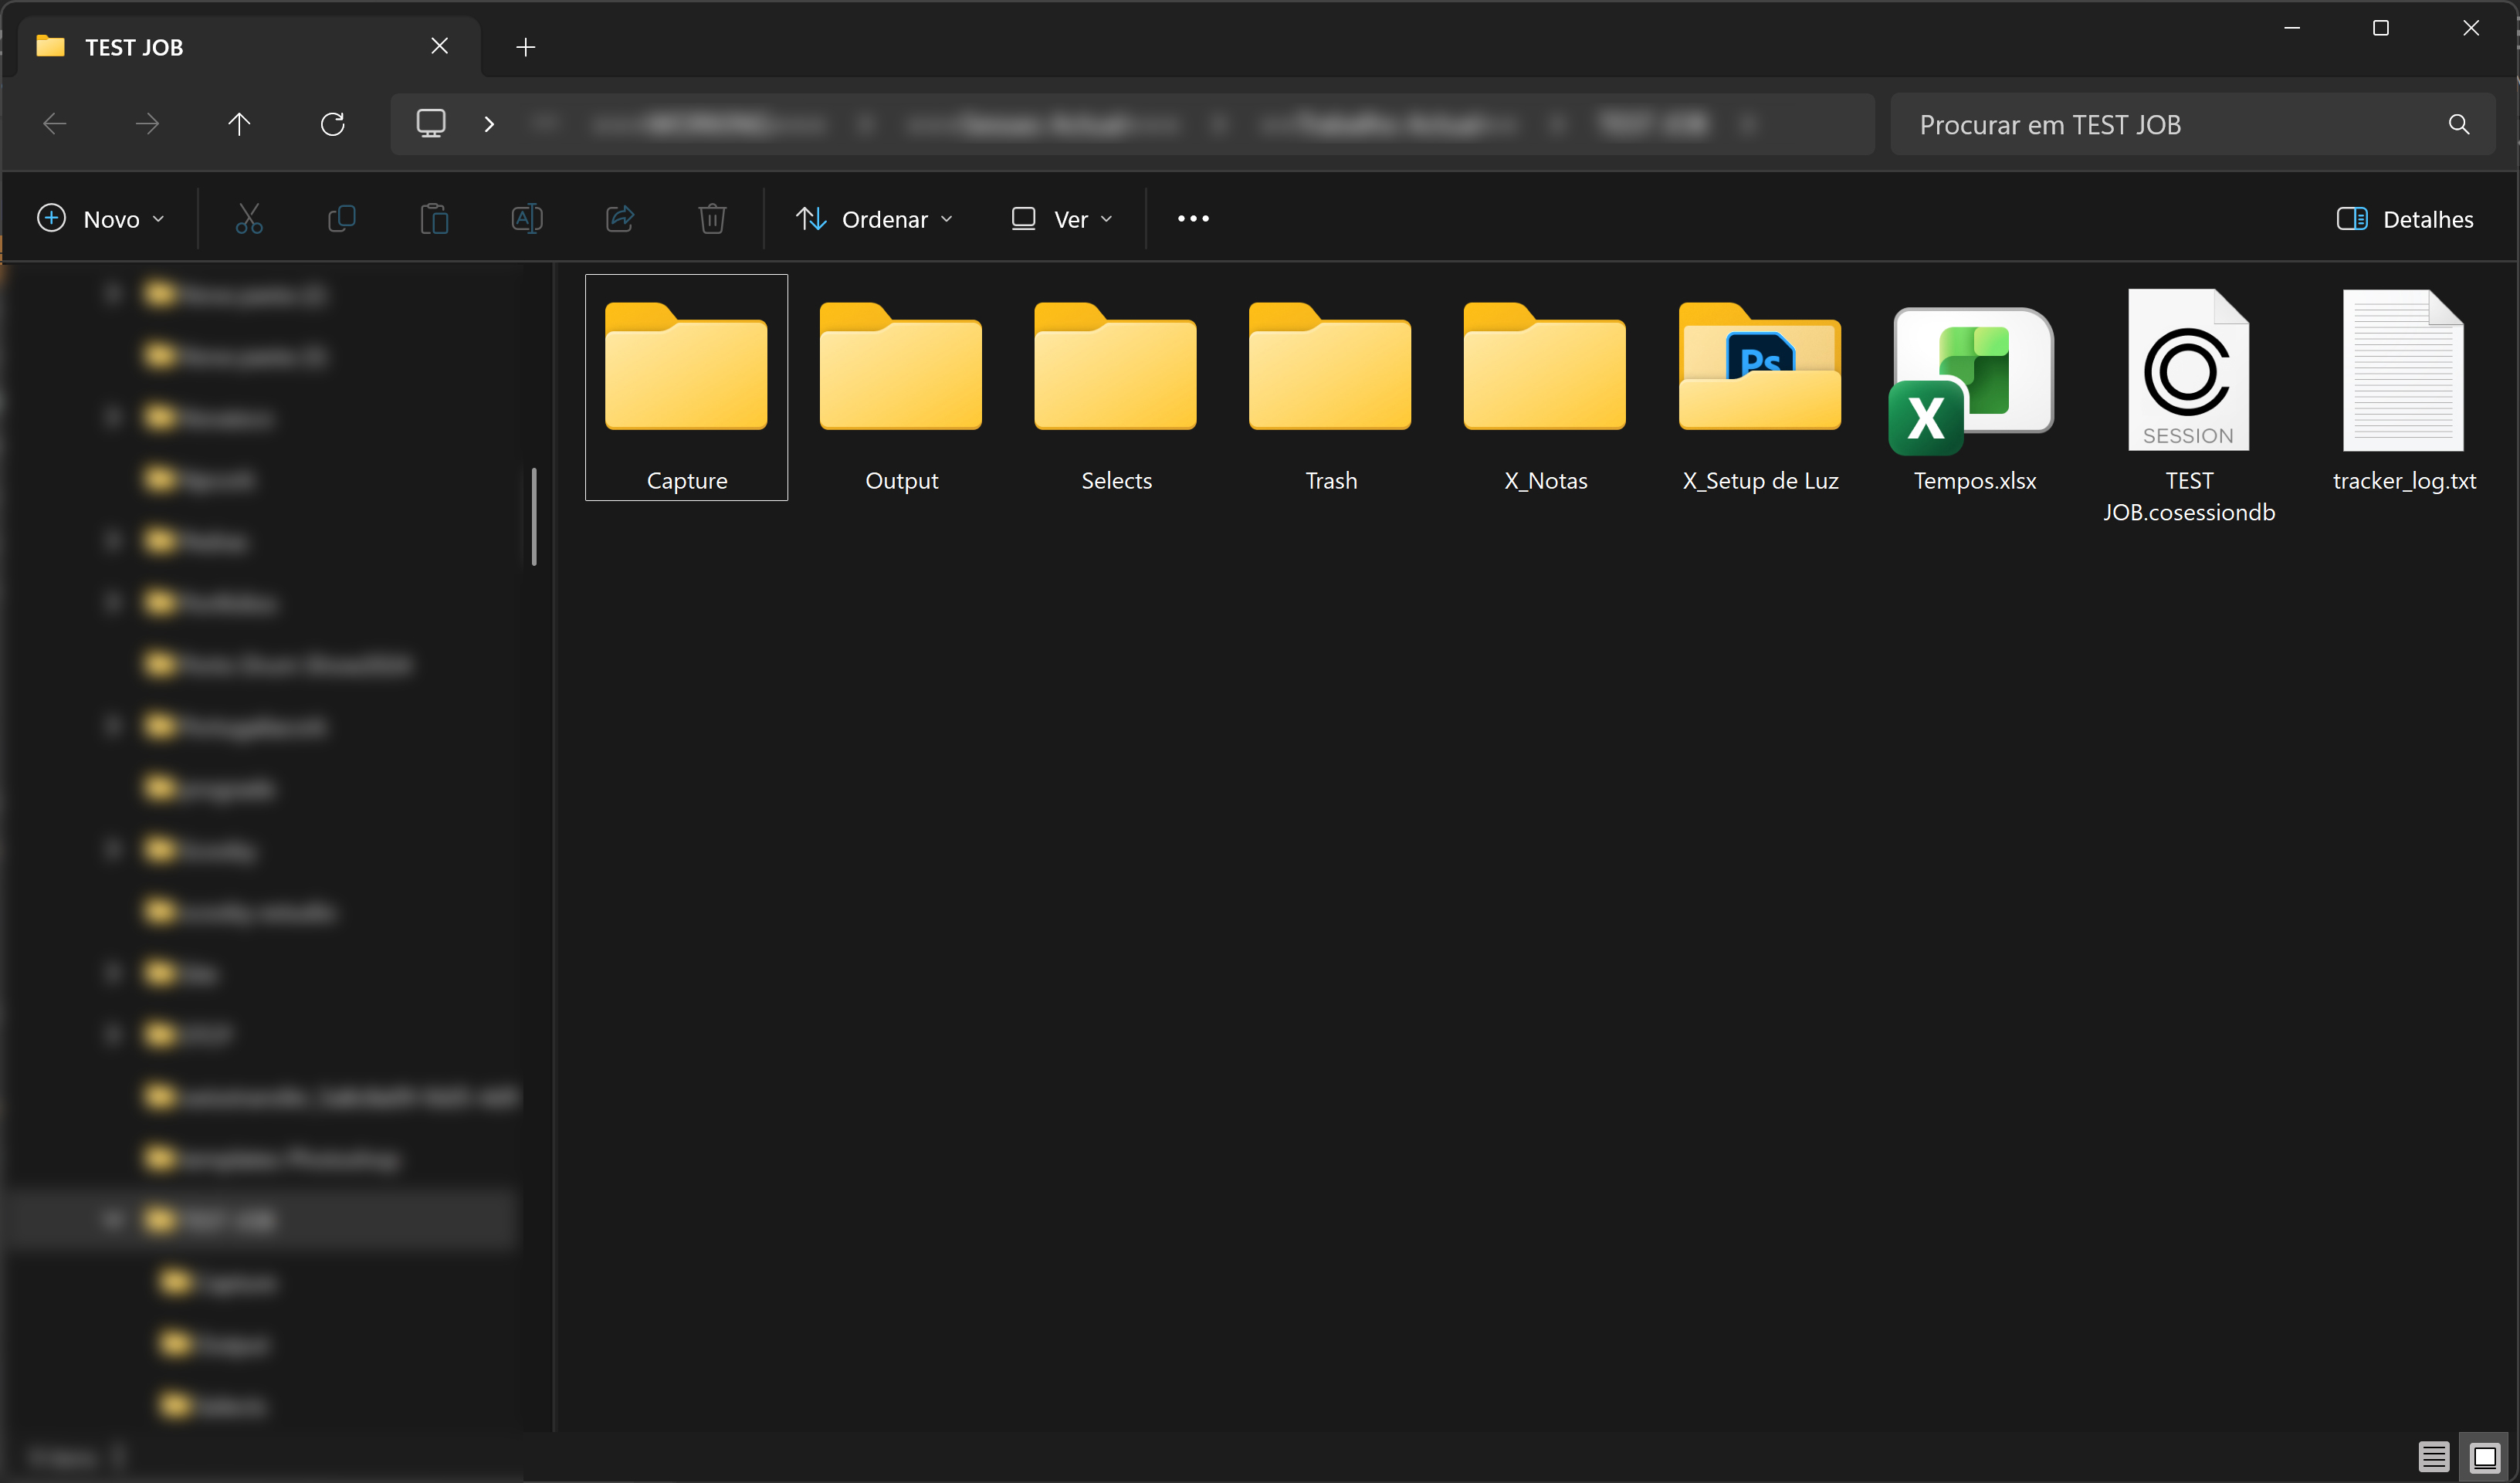Refresh the current folder view
This screenshot has width=2520, height=1483.
point(333,124)
